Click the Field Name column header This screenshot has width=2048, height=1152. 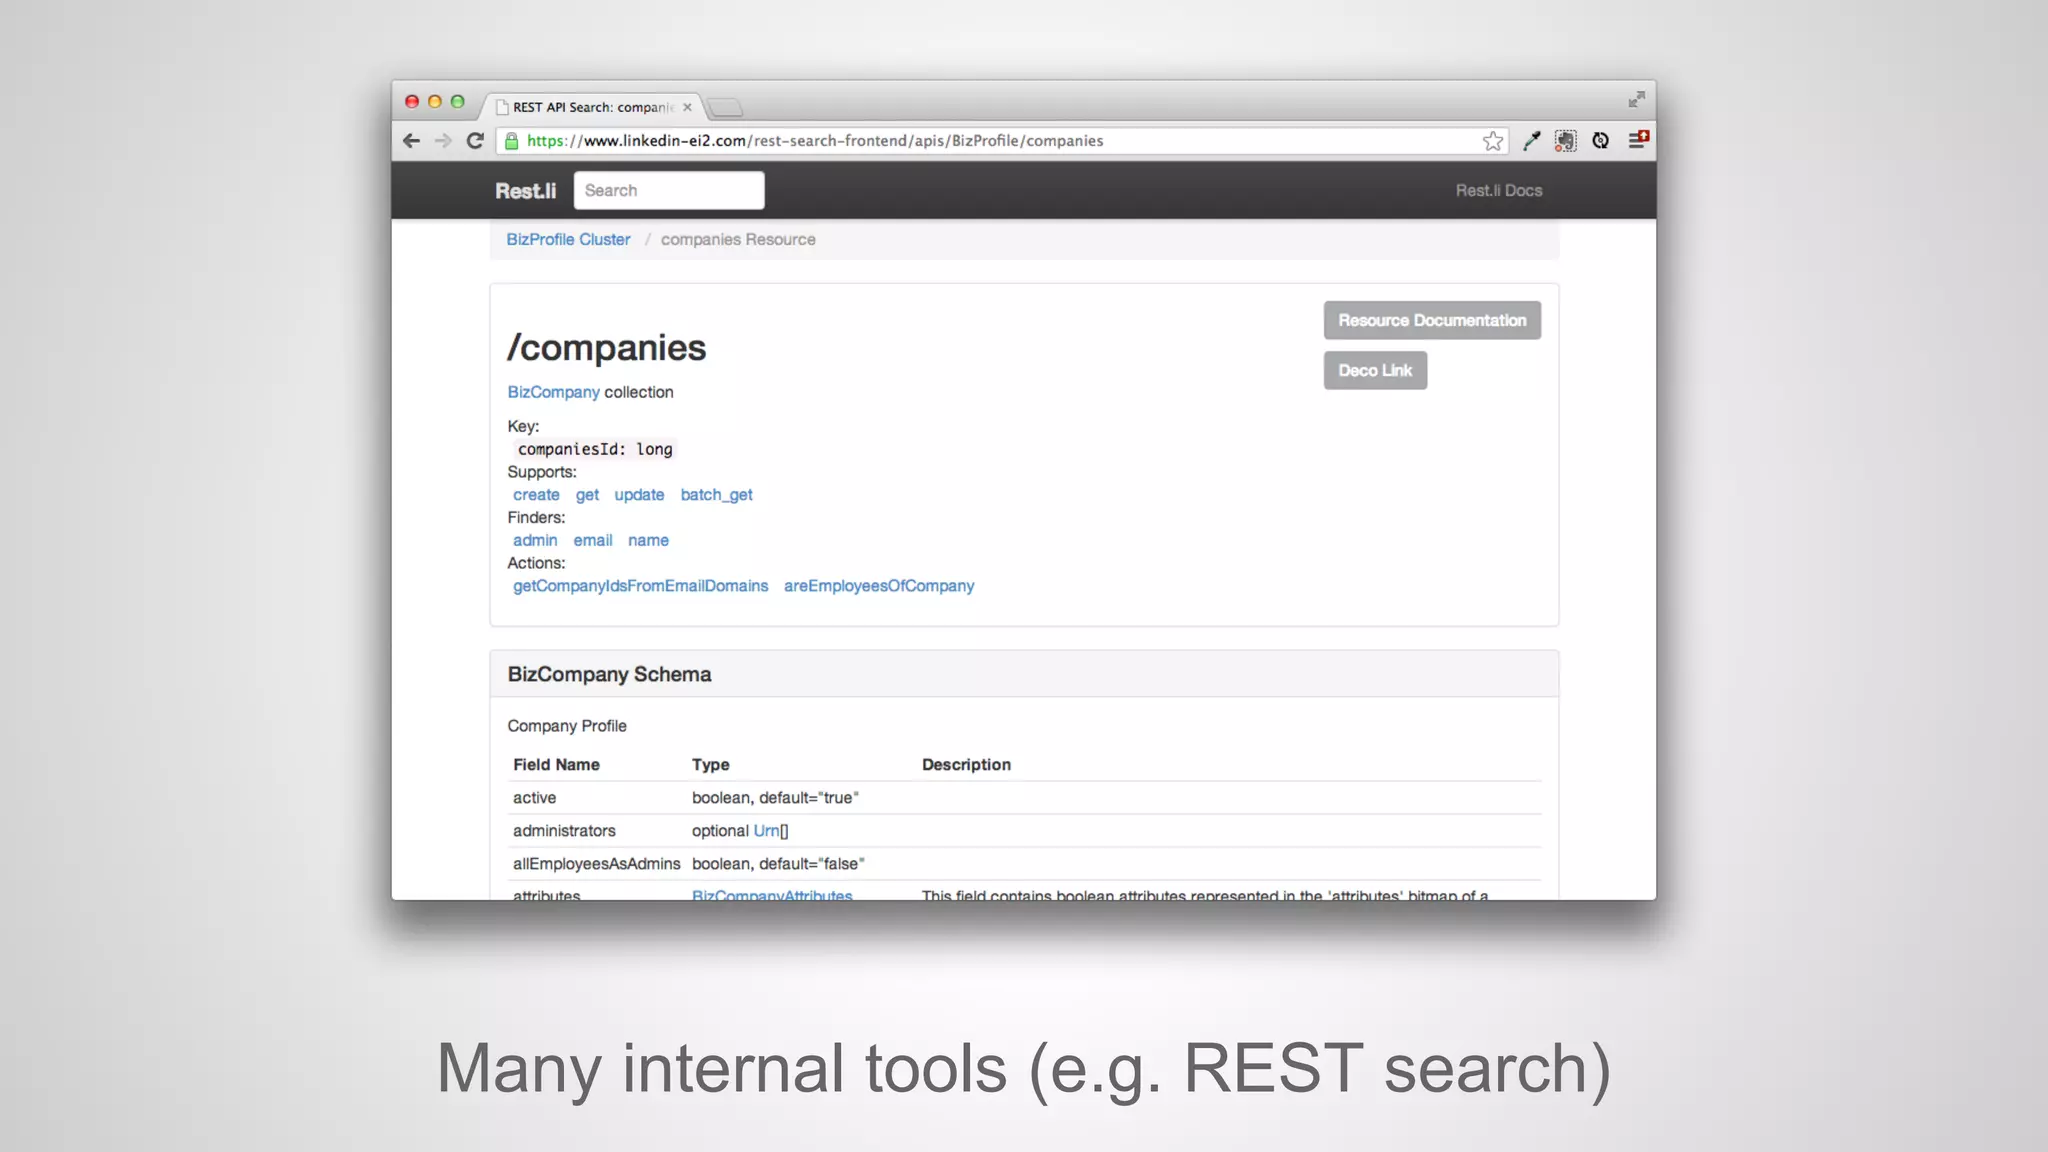tap(556, 765)
